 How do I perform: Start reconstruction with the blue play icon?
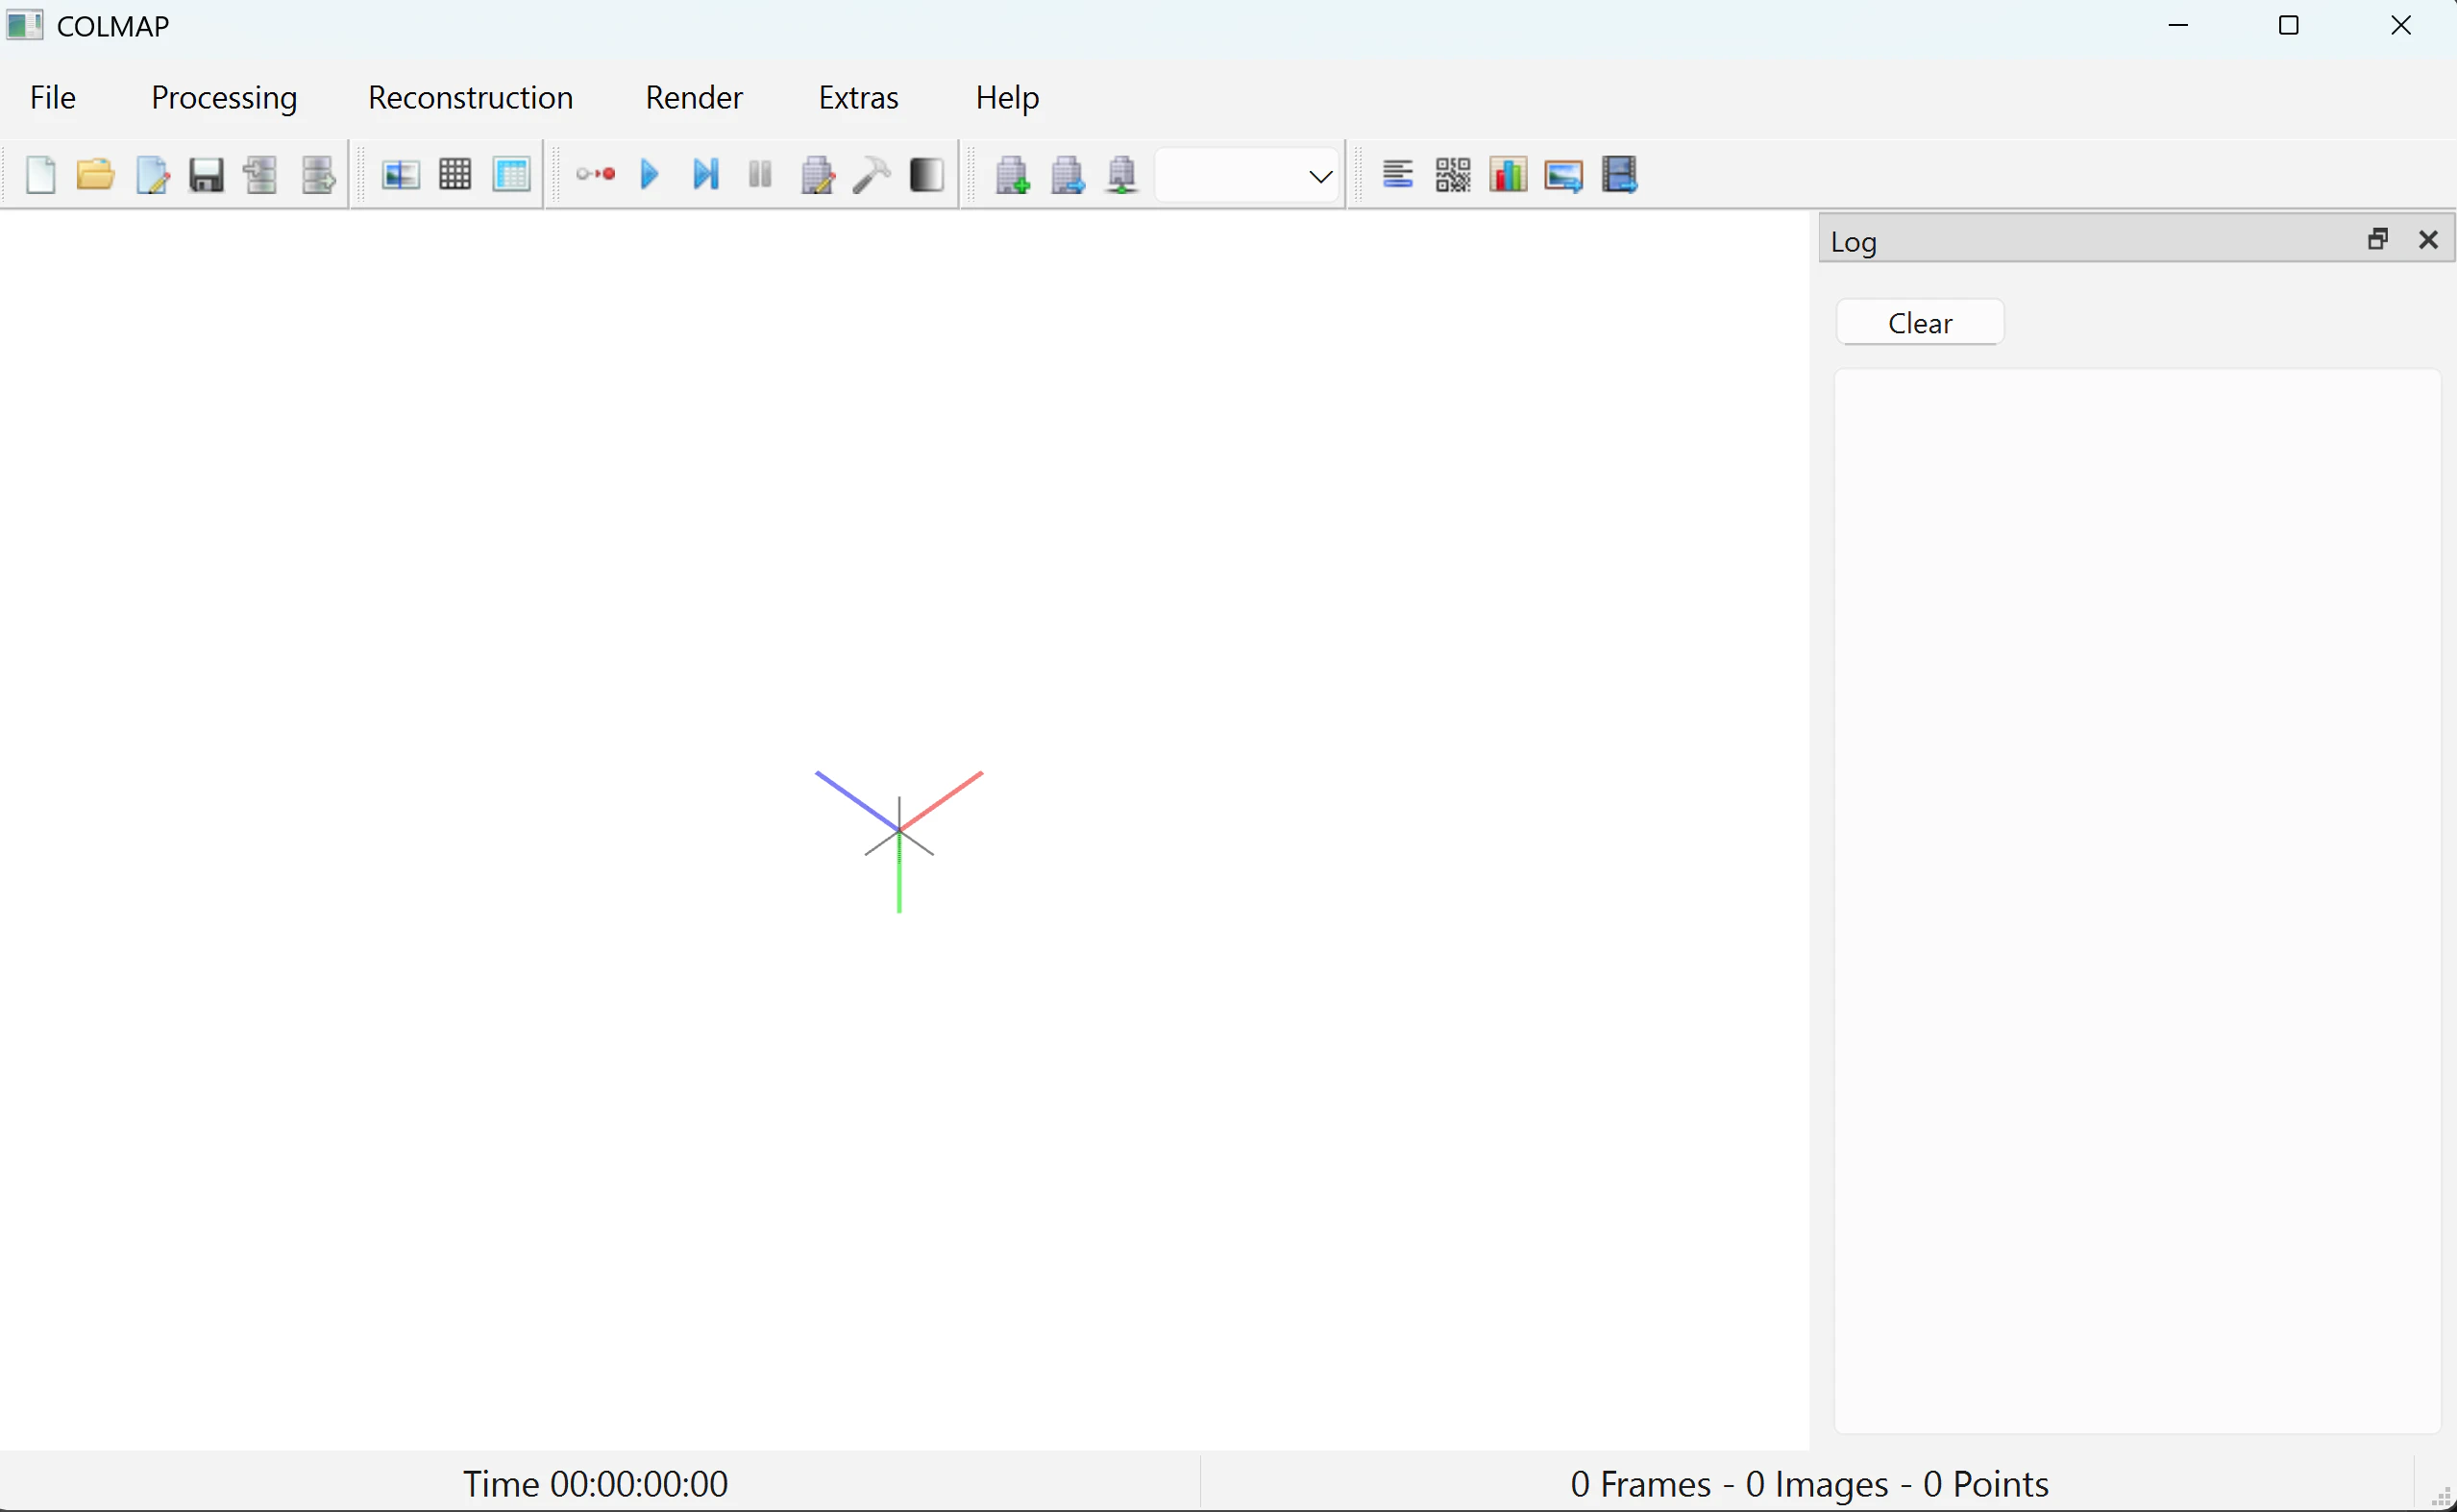[x=650, y=175]
